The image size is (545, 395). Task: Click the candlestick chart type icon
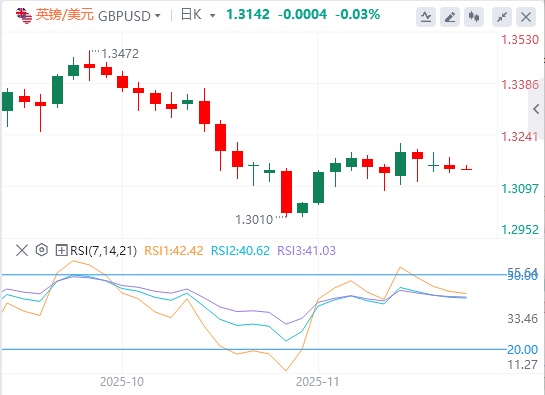pos(474,17)
